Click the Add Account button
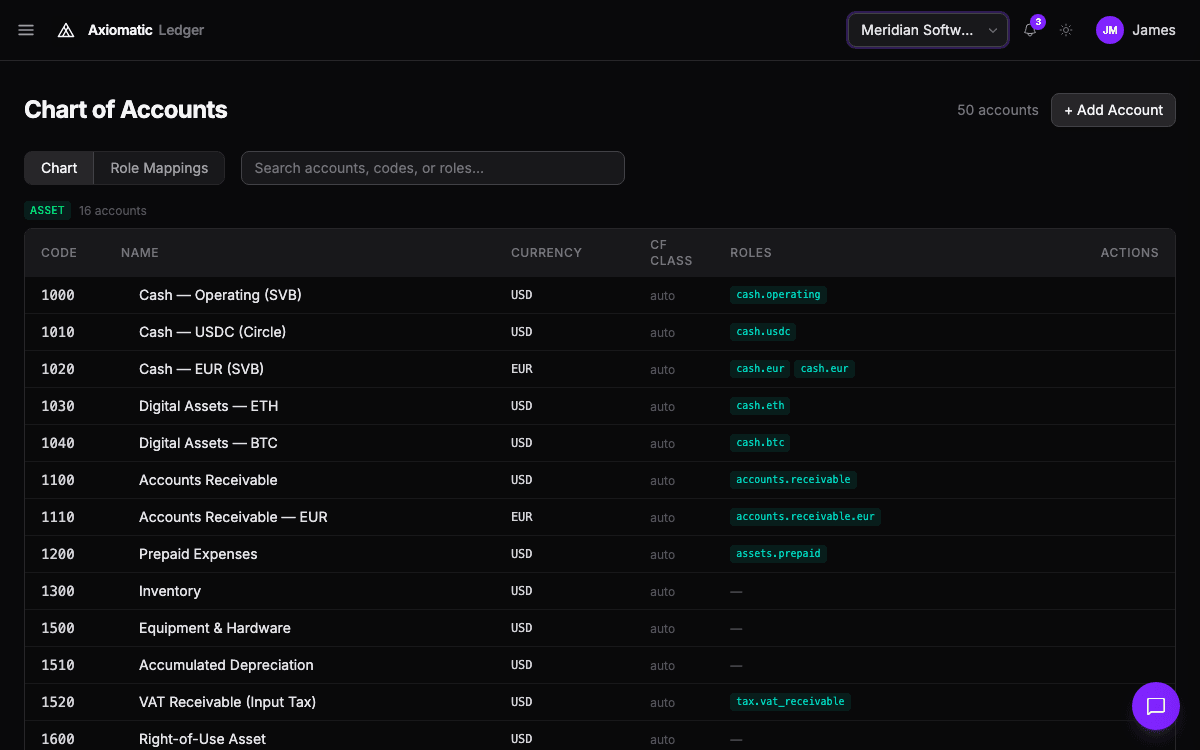 pyautogui.click(x=1113, y=110)
